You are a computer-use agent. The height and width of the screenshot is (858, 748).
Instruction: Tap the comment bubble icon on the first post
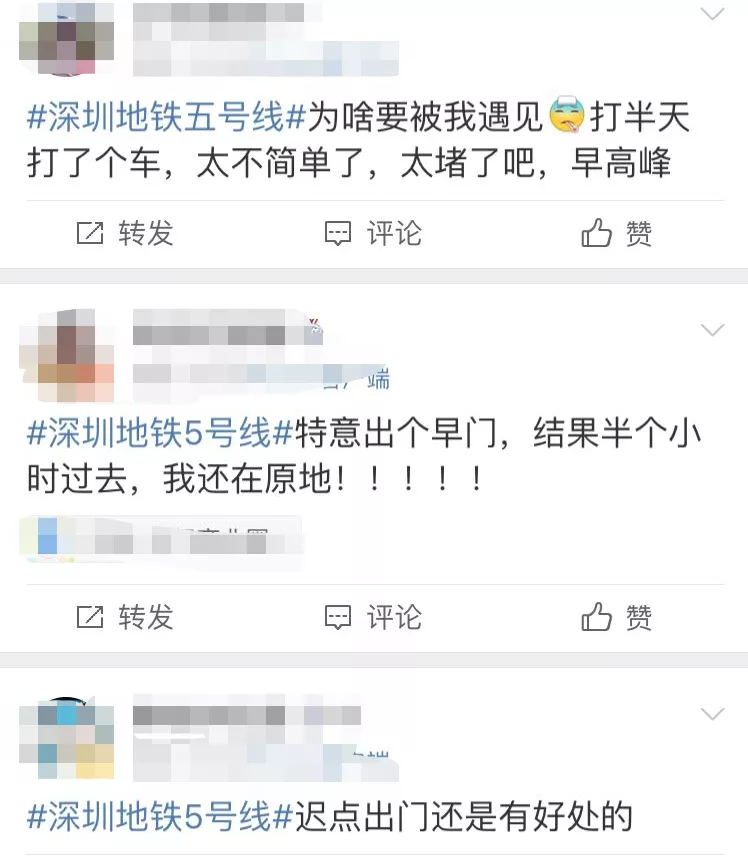(x=338, y=234)
